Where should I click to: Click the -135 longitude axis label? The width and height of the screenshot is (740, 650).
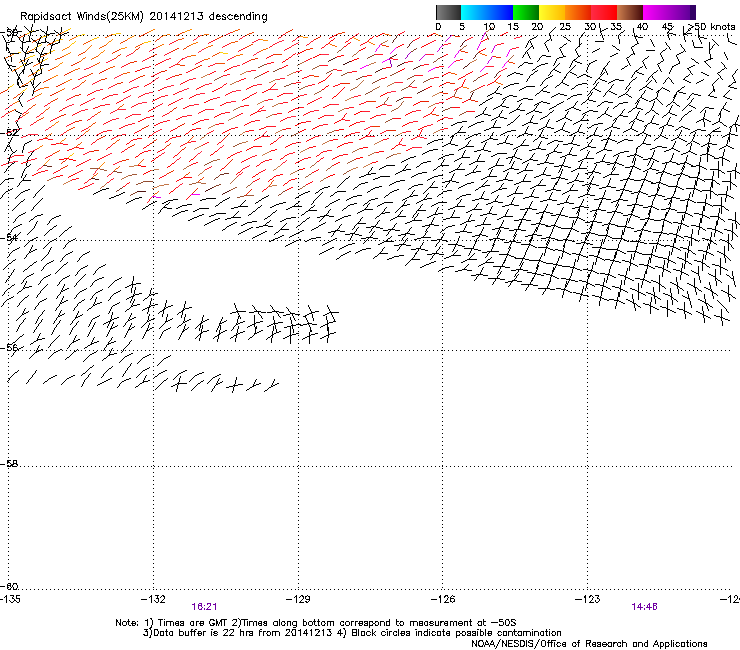[x=10, y=599]
